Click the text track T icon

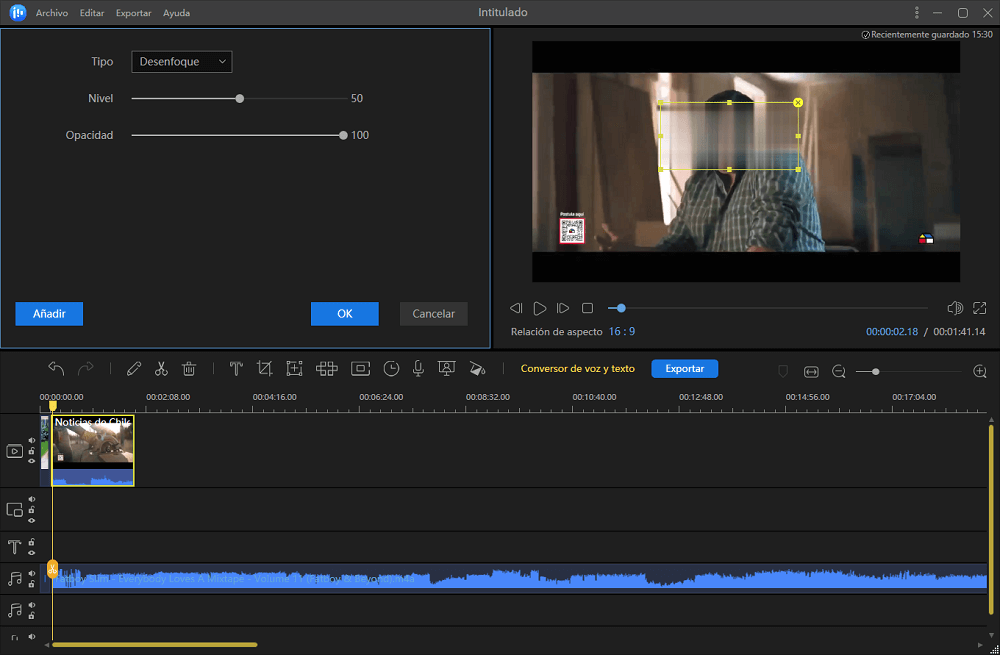pyautogui.click(x=15, y=547)
